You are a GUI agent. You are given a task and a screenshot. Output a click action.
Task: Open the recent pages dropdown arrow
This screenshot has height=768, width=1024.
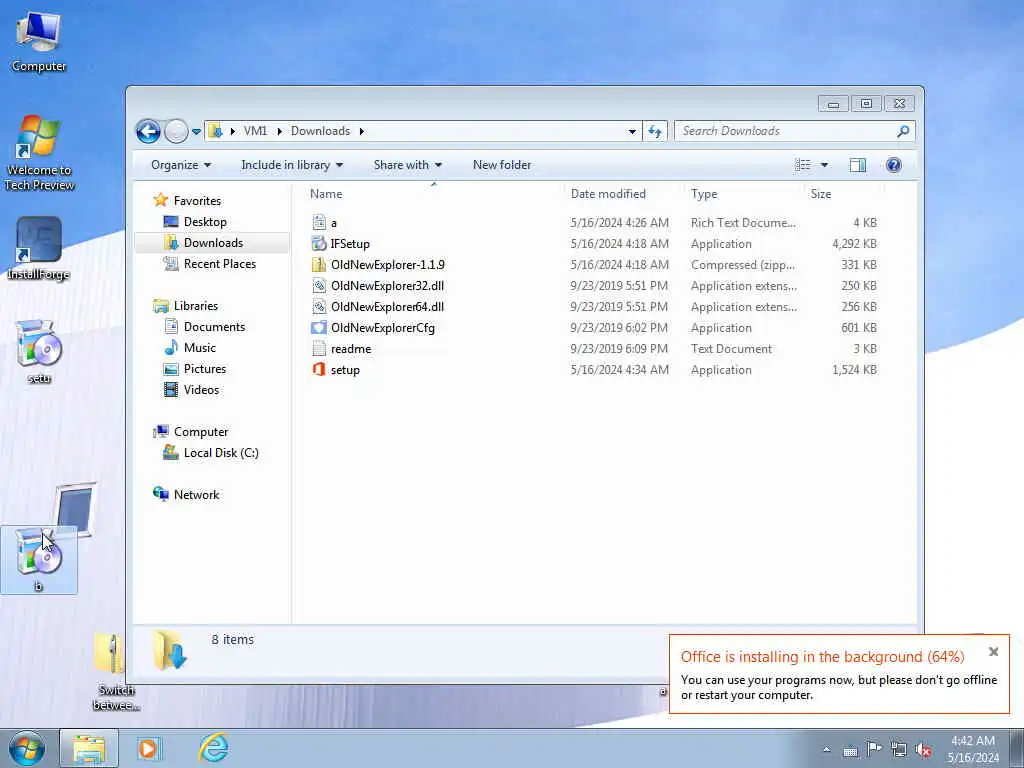(x=196, y=132)
